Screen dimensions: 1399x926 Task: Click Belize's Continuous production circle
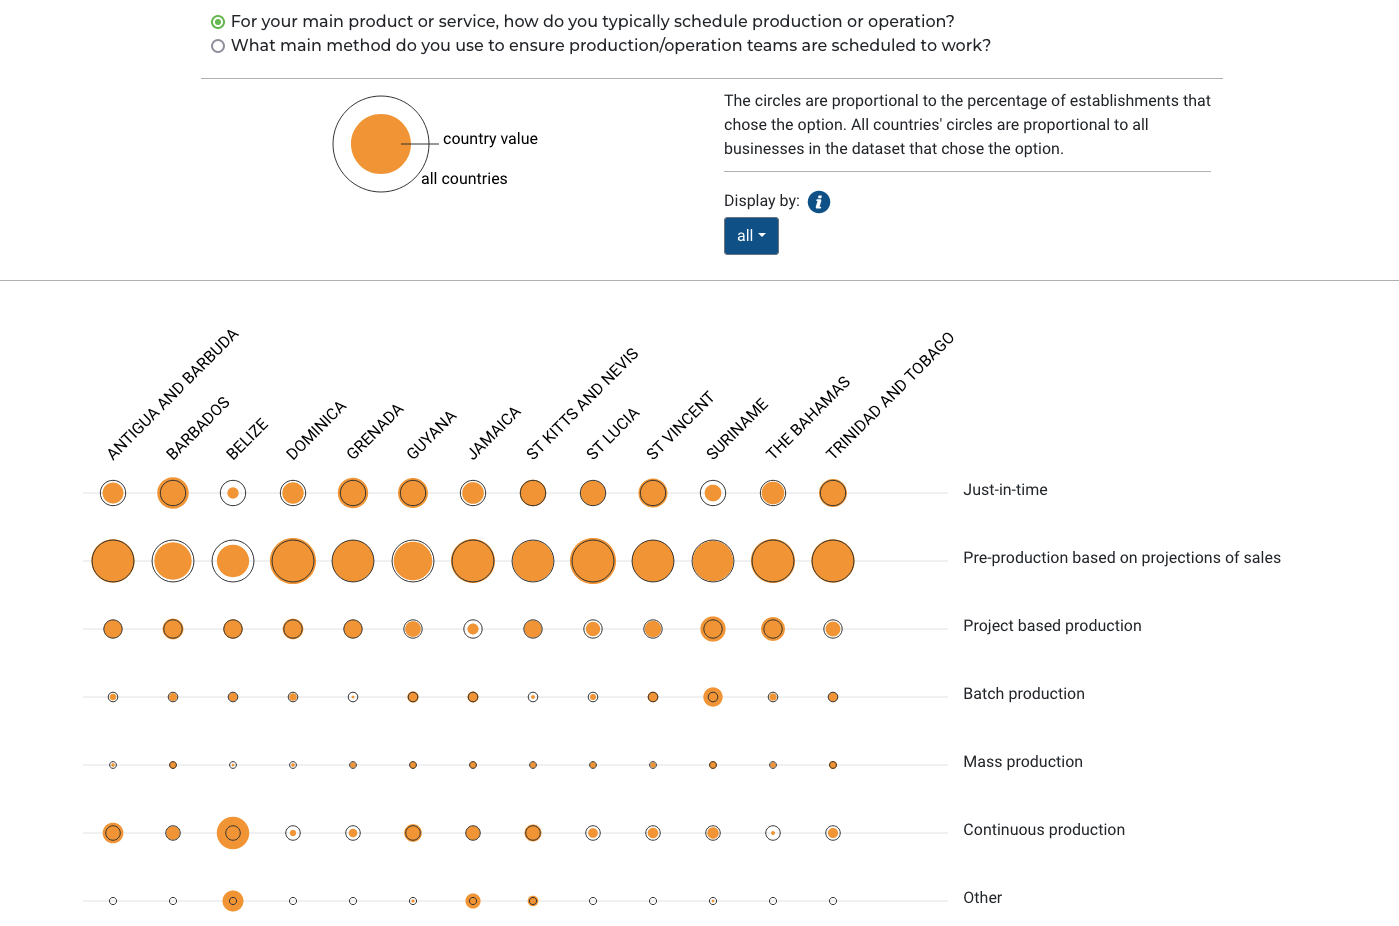click(x=233, y=833)
